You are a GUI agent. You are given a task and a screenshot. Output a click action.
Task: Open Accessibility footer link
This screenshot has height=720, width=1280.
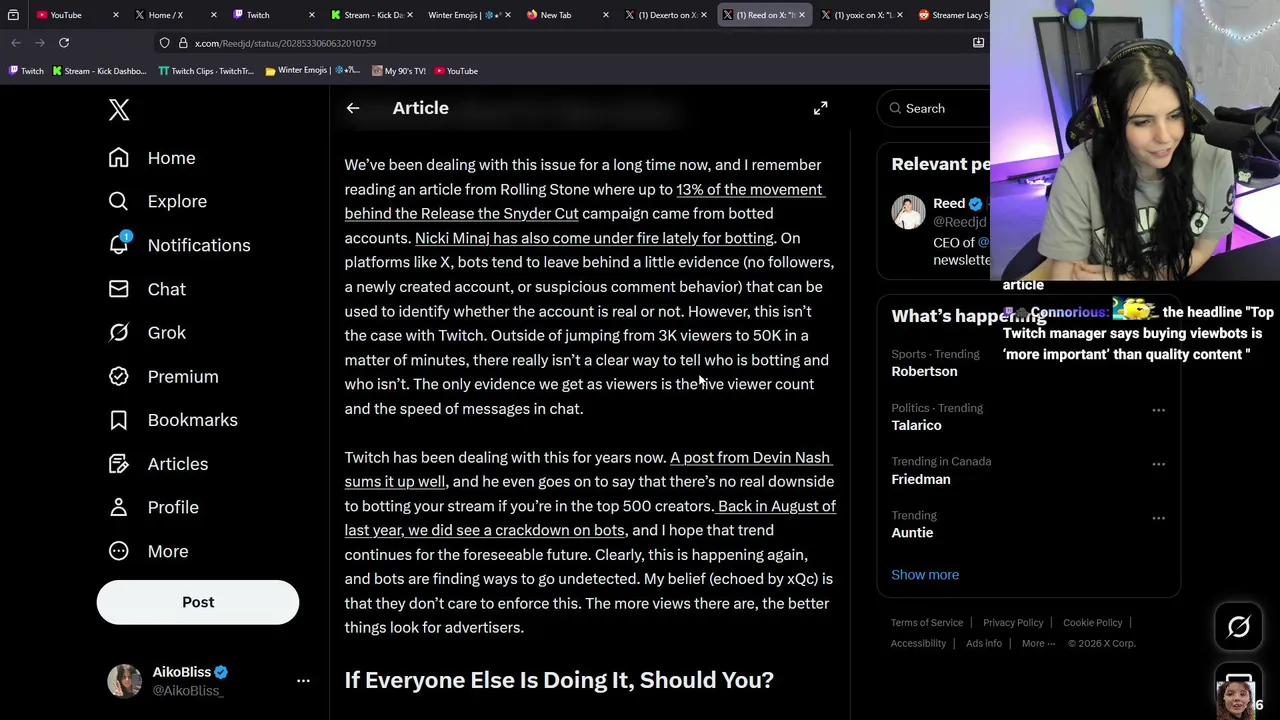pos(918,644)
